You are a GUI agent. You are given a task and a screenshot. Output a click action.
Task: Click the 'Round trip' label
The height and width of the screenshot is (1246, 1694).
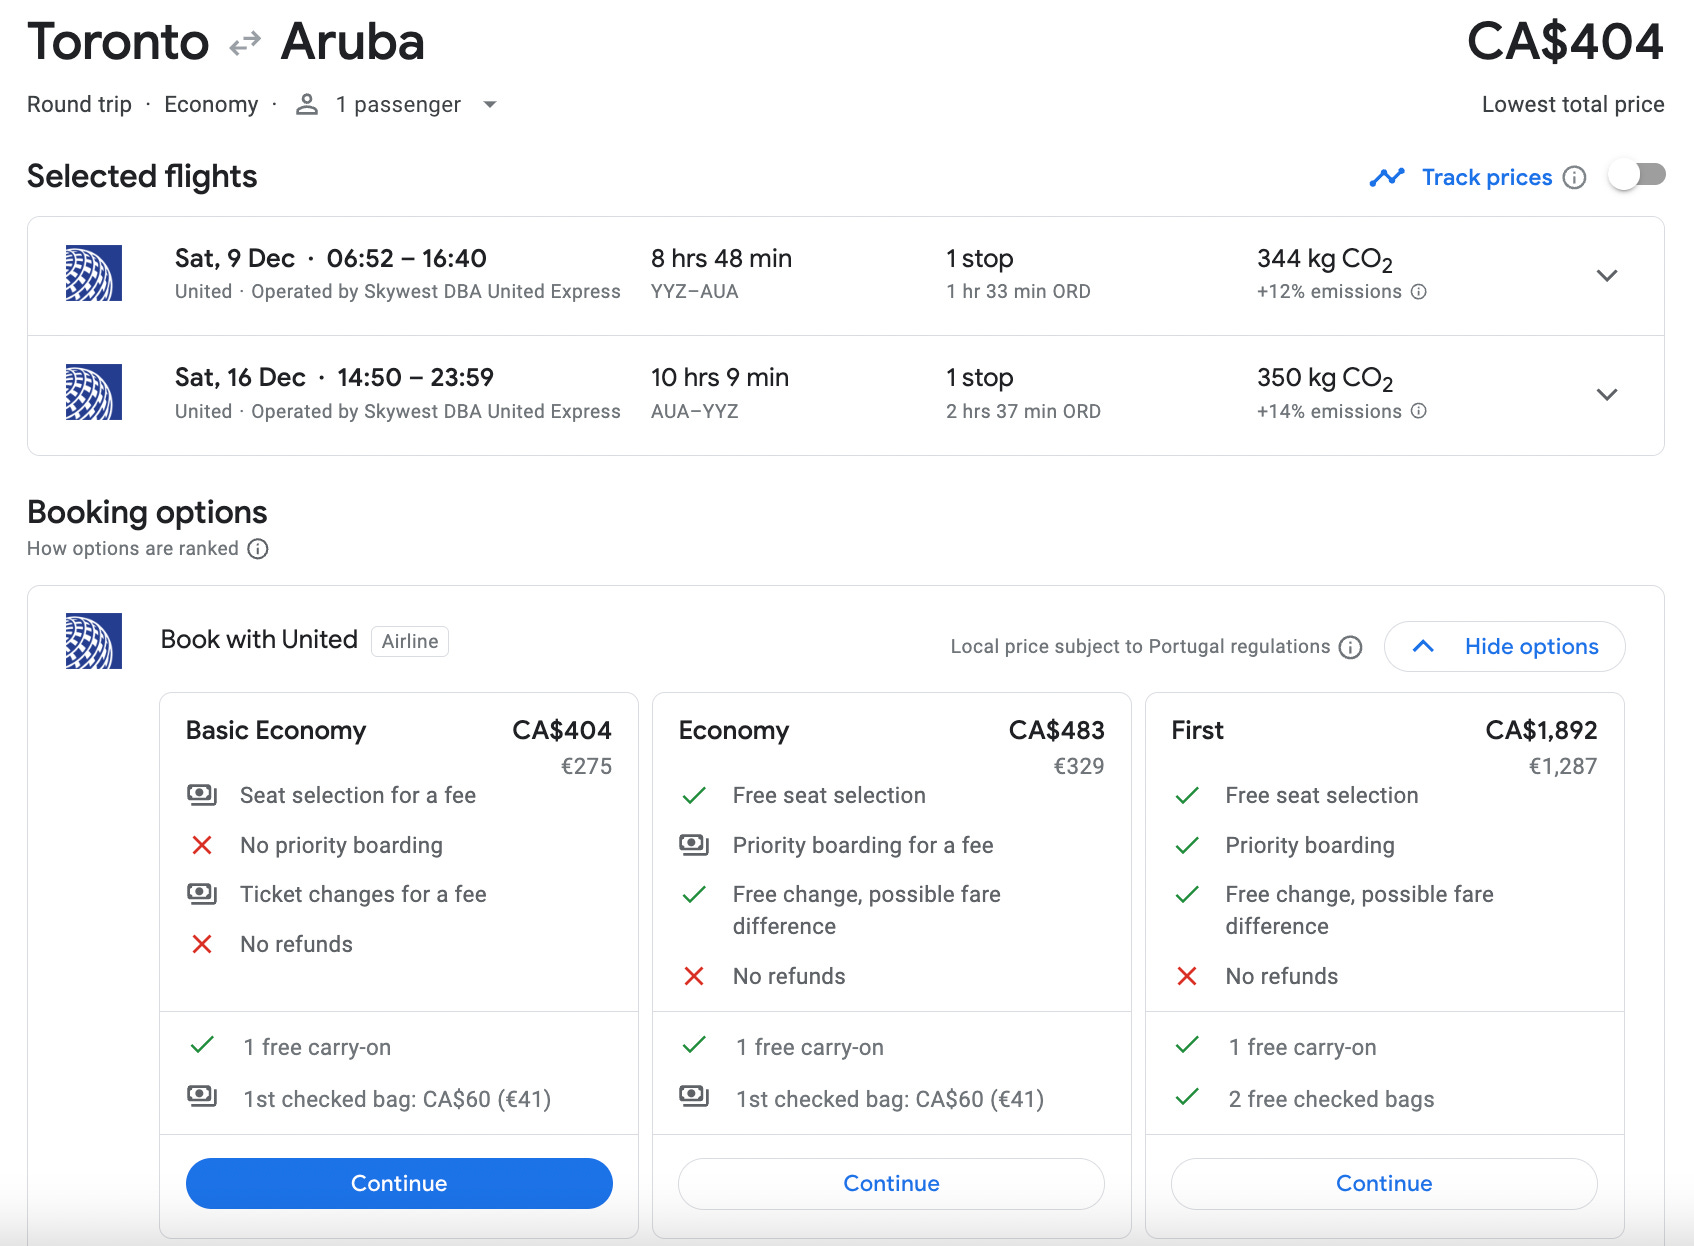coord(79,104)
